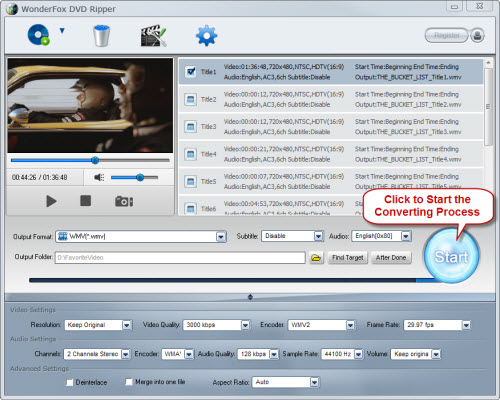500x400 pixels.
Task: Click the Load DVD disc icon
Action: point(39,35)
